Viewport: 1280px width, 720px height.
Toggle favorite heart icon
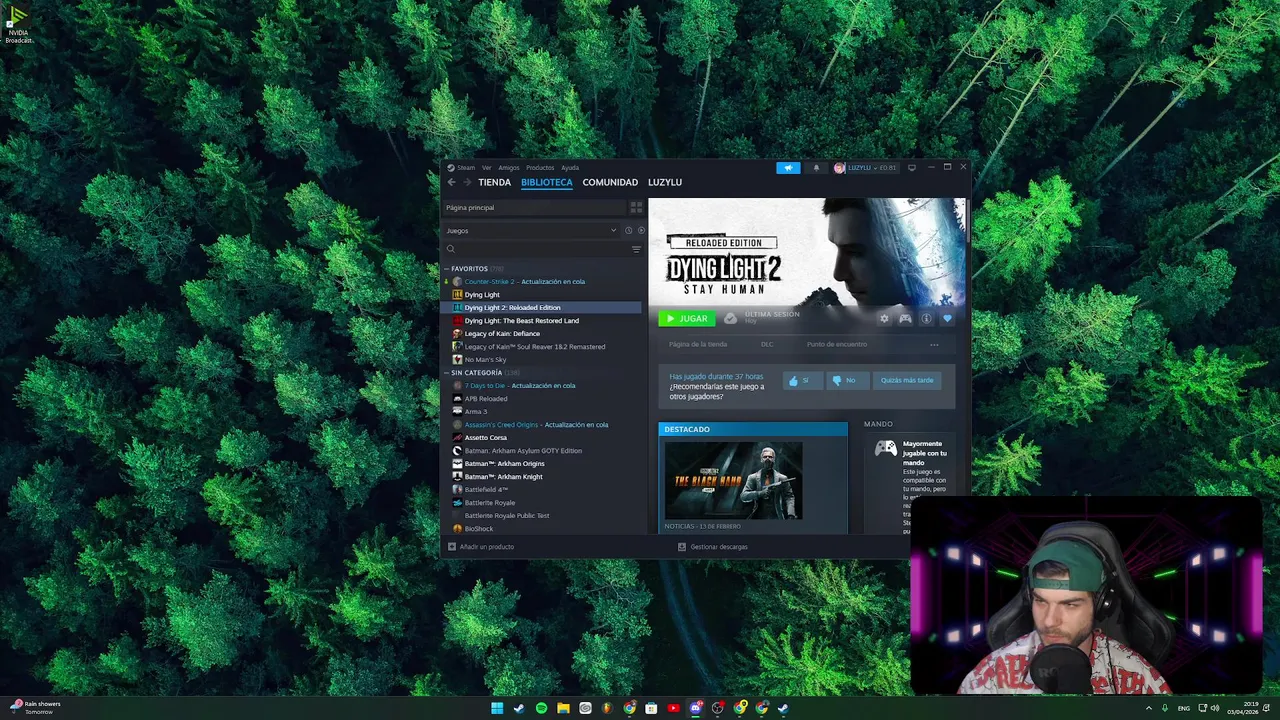tap(947, 319)
